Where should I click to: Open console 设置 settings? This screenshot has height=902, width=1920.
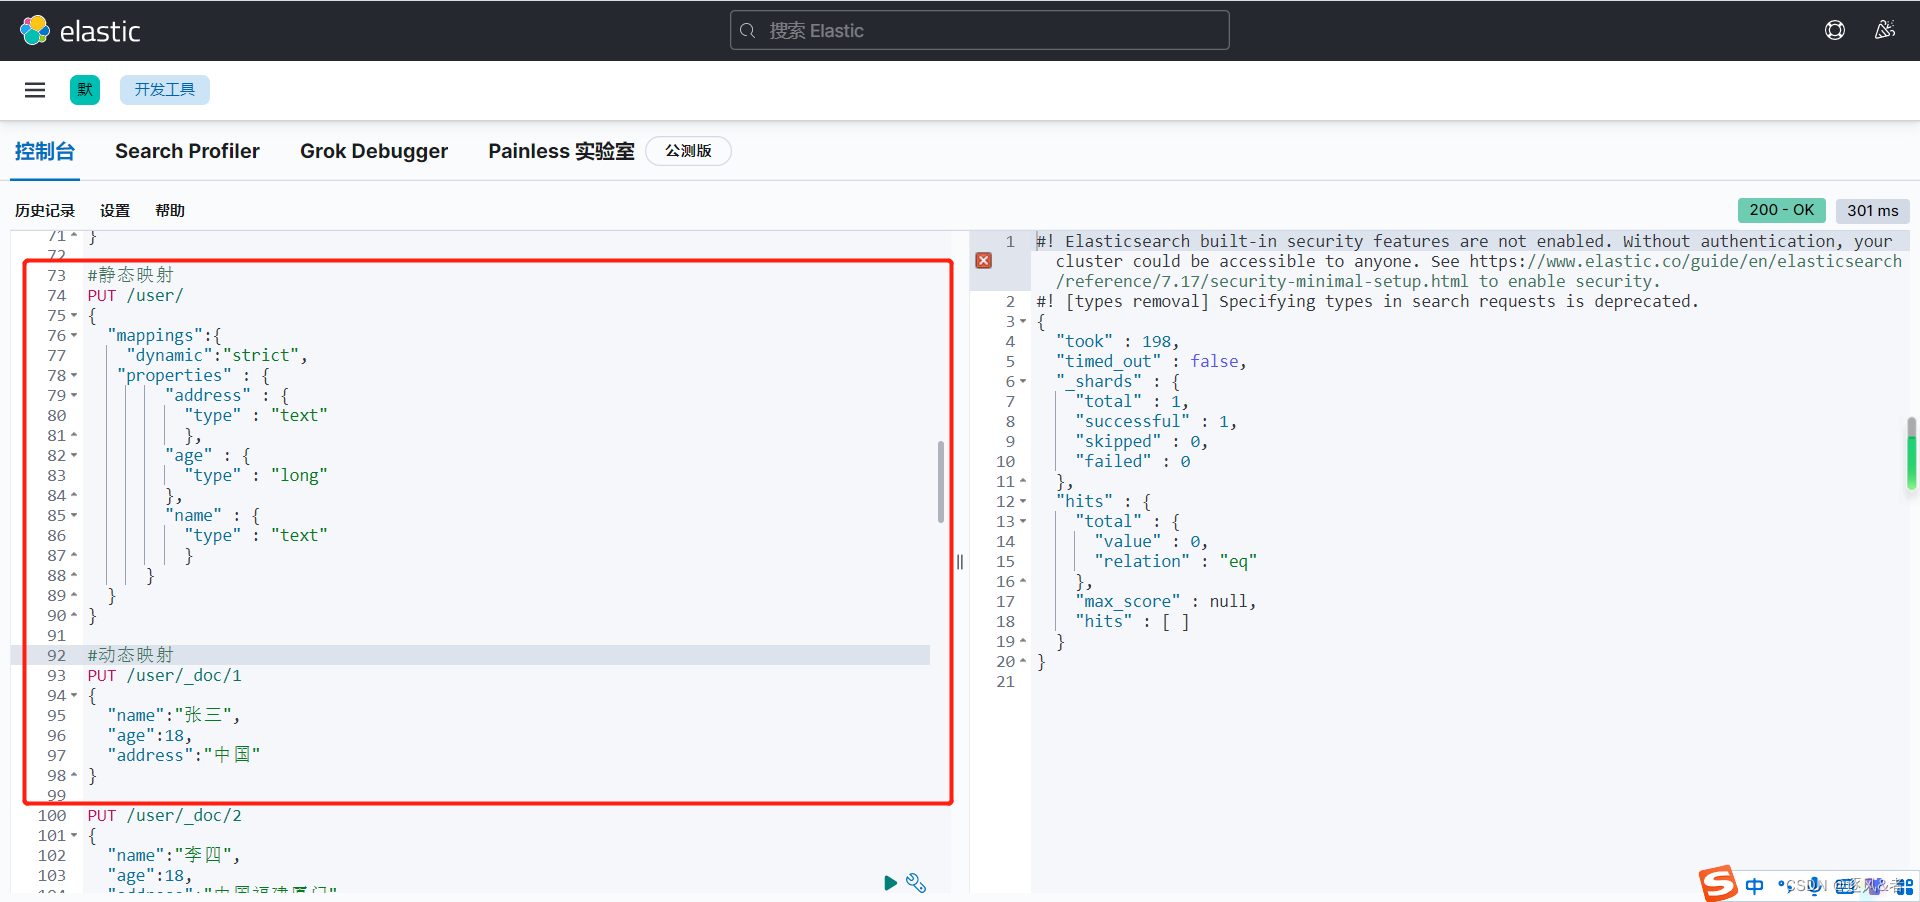tap(114, 210)
